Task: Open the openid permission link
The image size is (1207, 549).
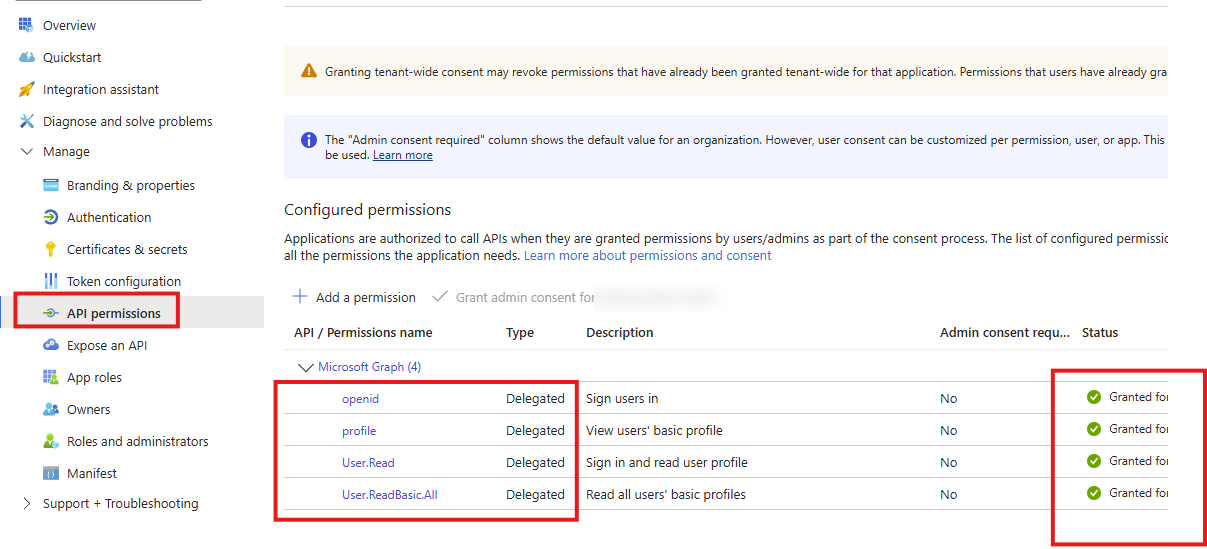Action: (x=360, y=398)
